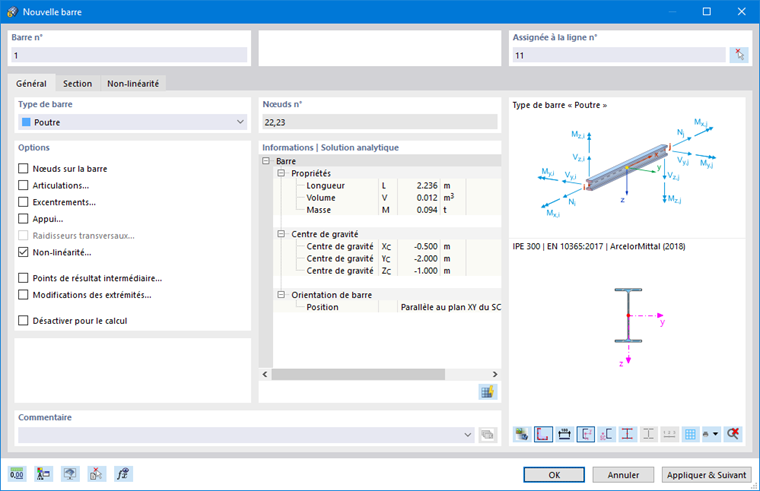The height and width of the screenshot is (491, 760).
Task: Click scroll right arrow of info table
Action: 495,374
